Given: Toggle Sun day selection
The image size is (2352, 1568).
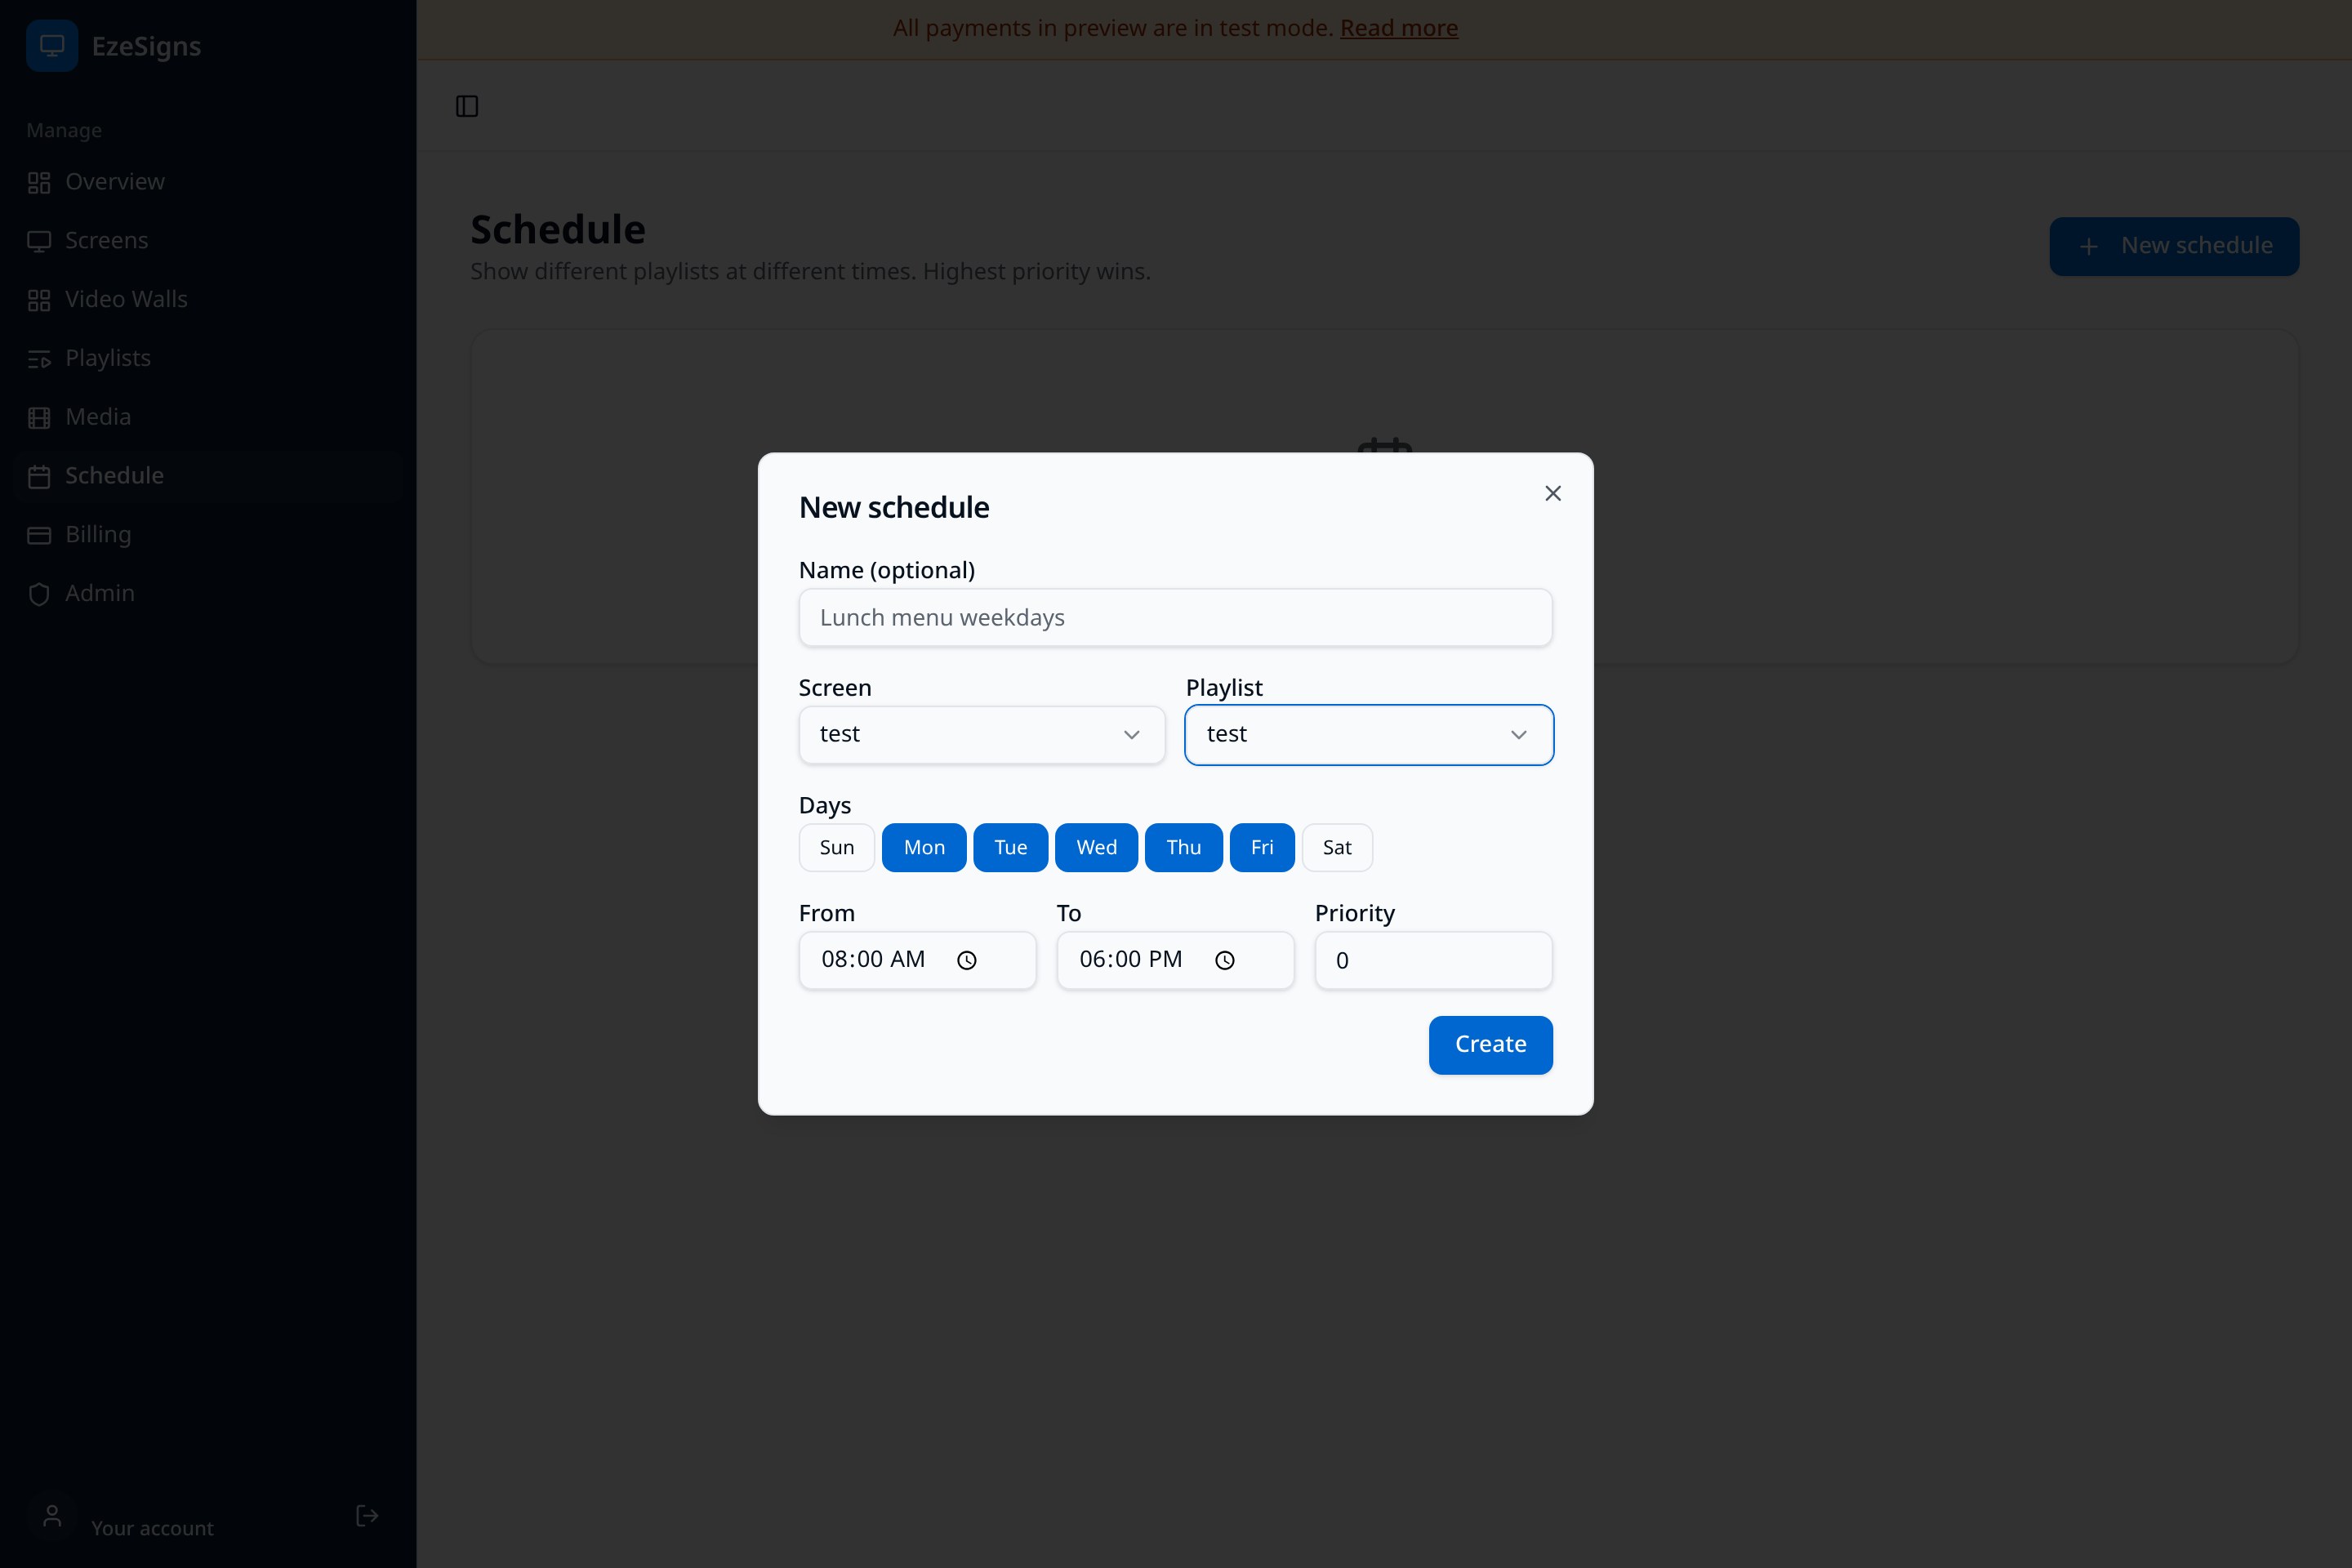Looking at the screenshot, I should (x=837, y=848).
